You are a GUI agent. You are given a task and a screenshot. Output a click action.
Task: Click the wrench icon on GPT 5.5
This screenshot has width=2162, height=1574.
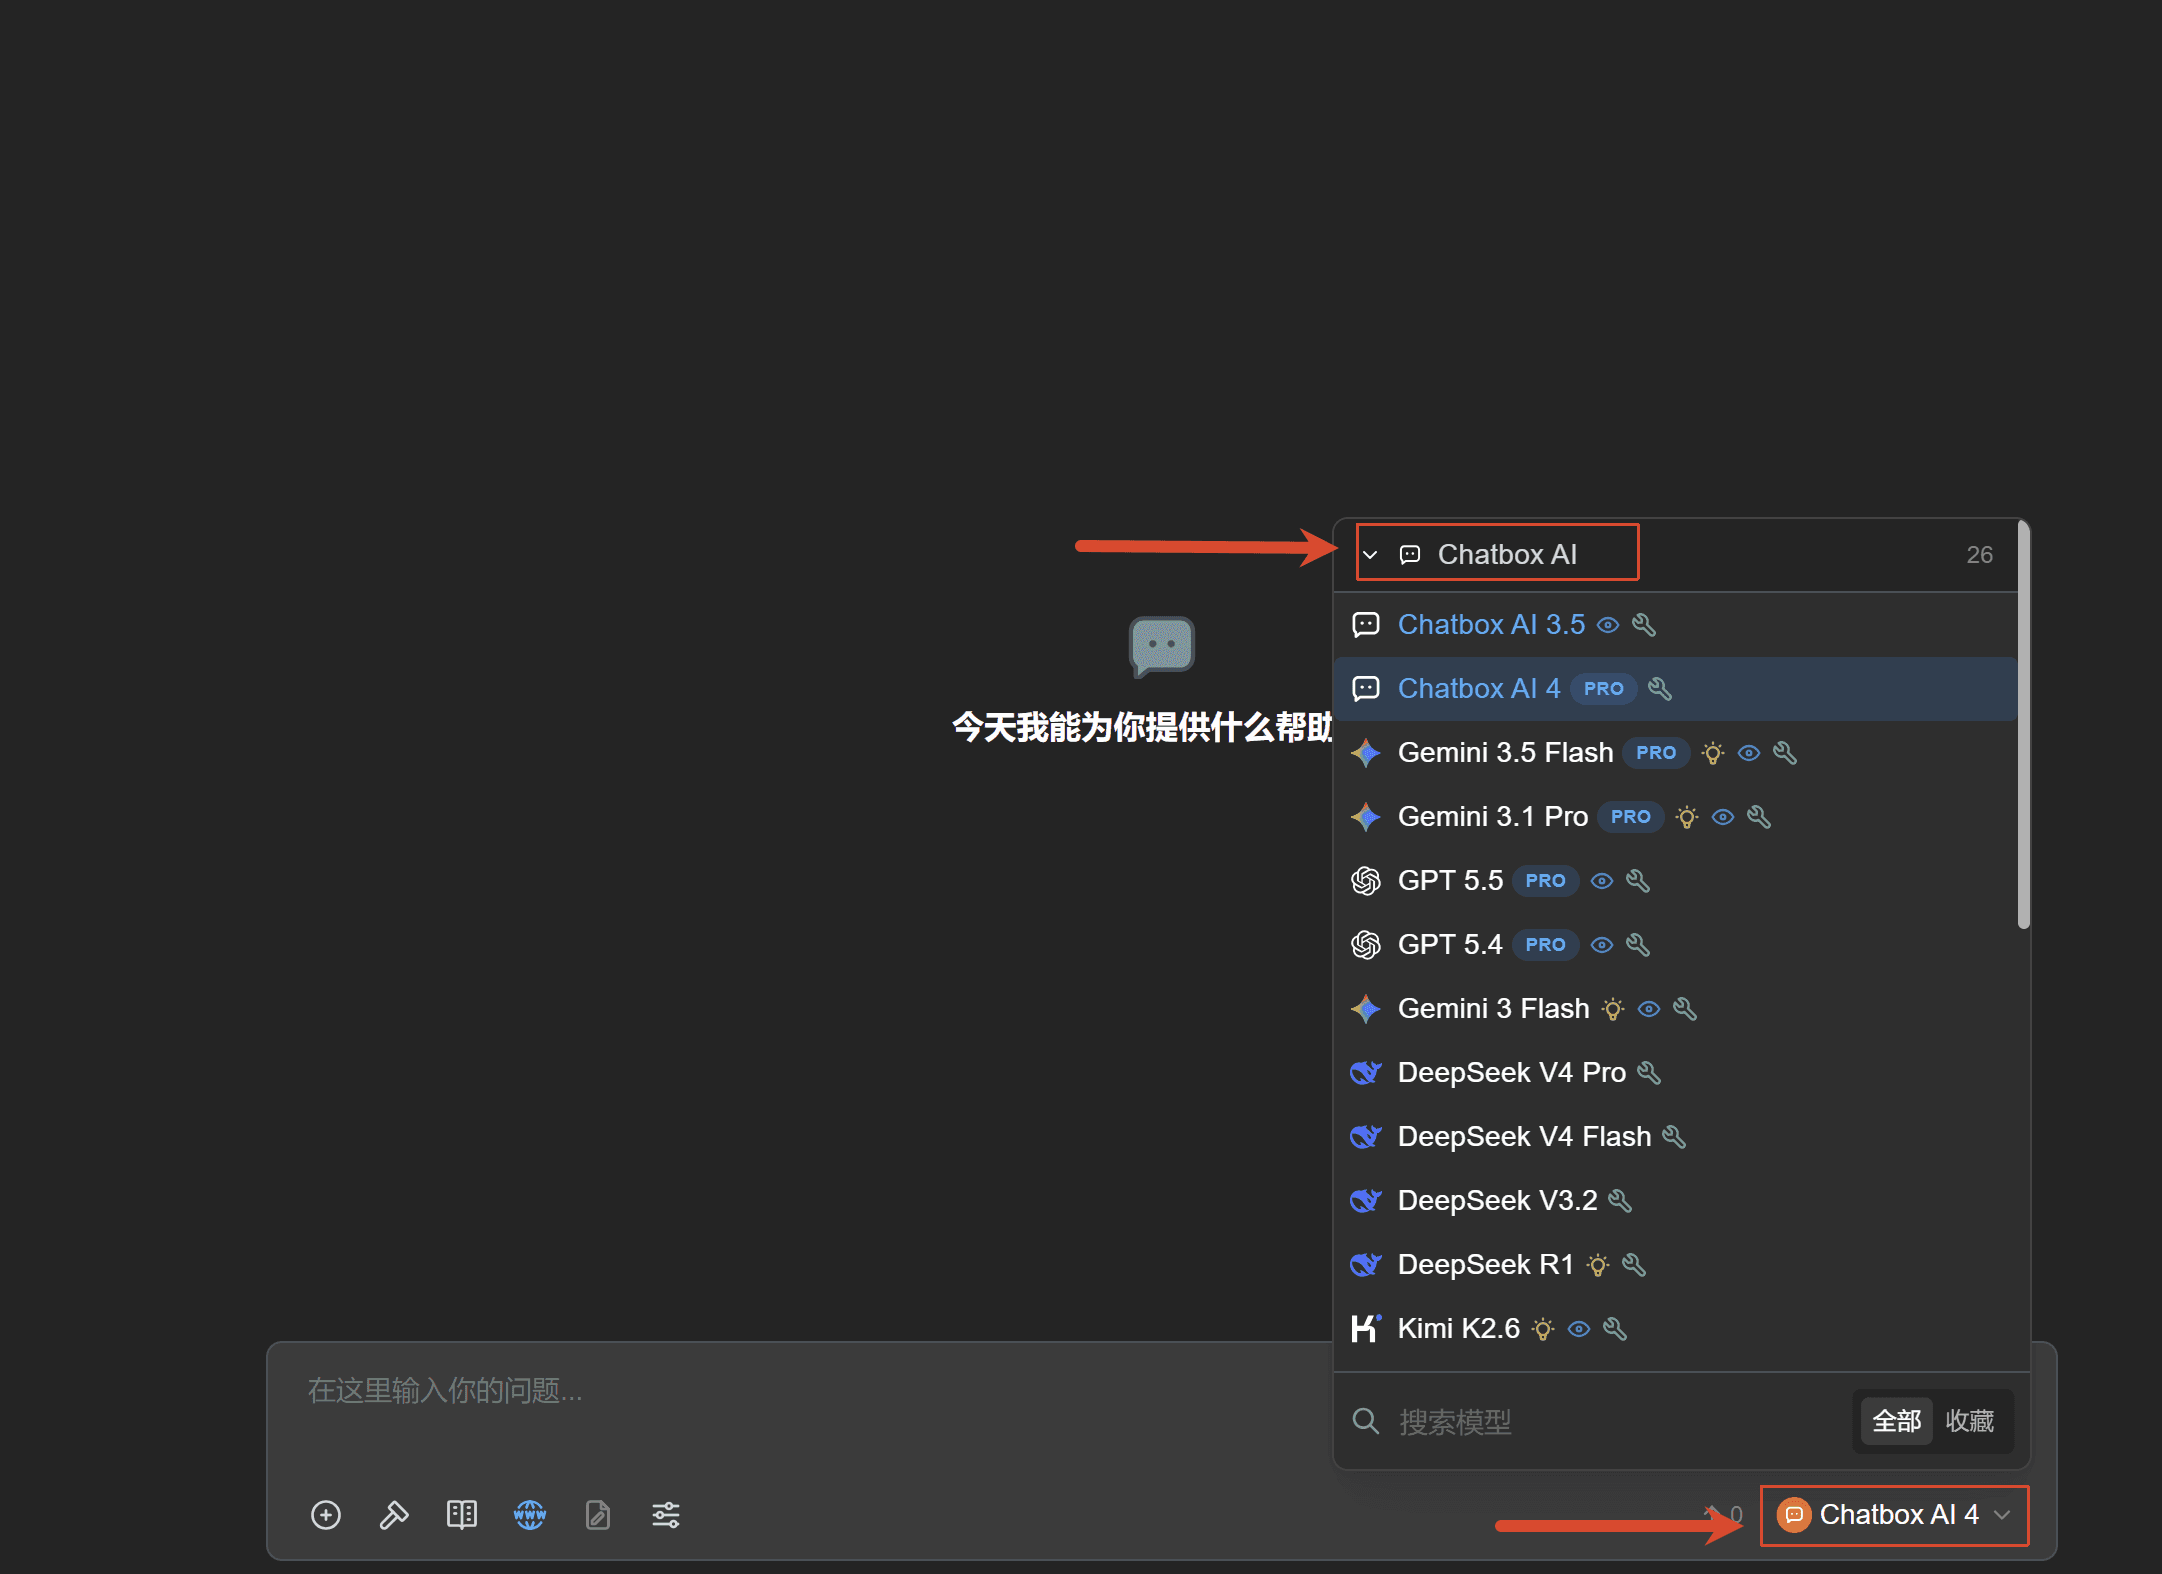(1638, 881)
